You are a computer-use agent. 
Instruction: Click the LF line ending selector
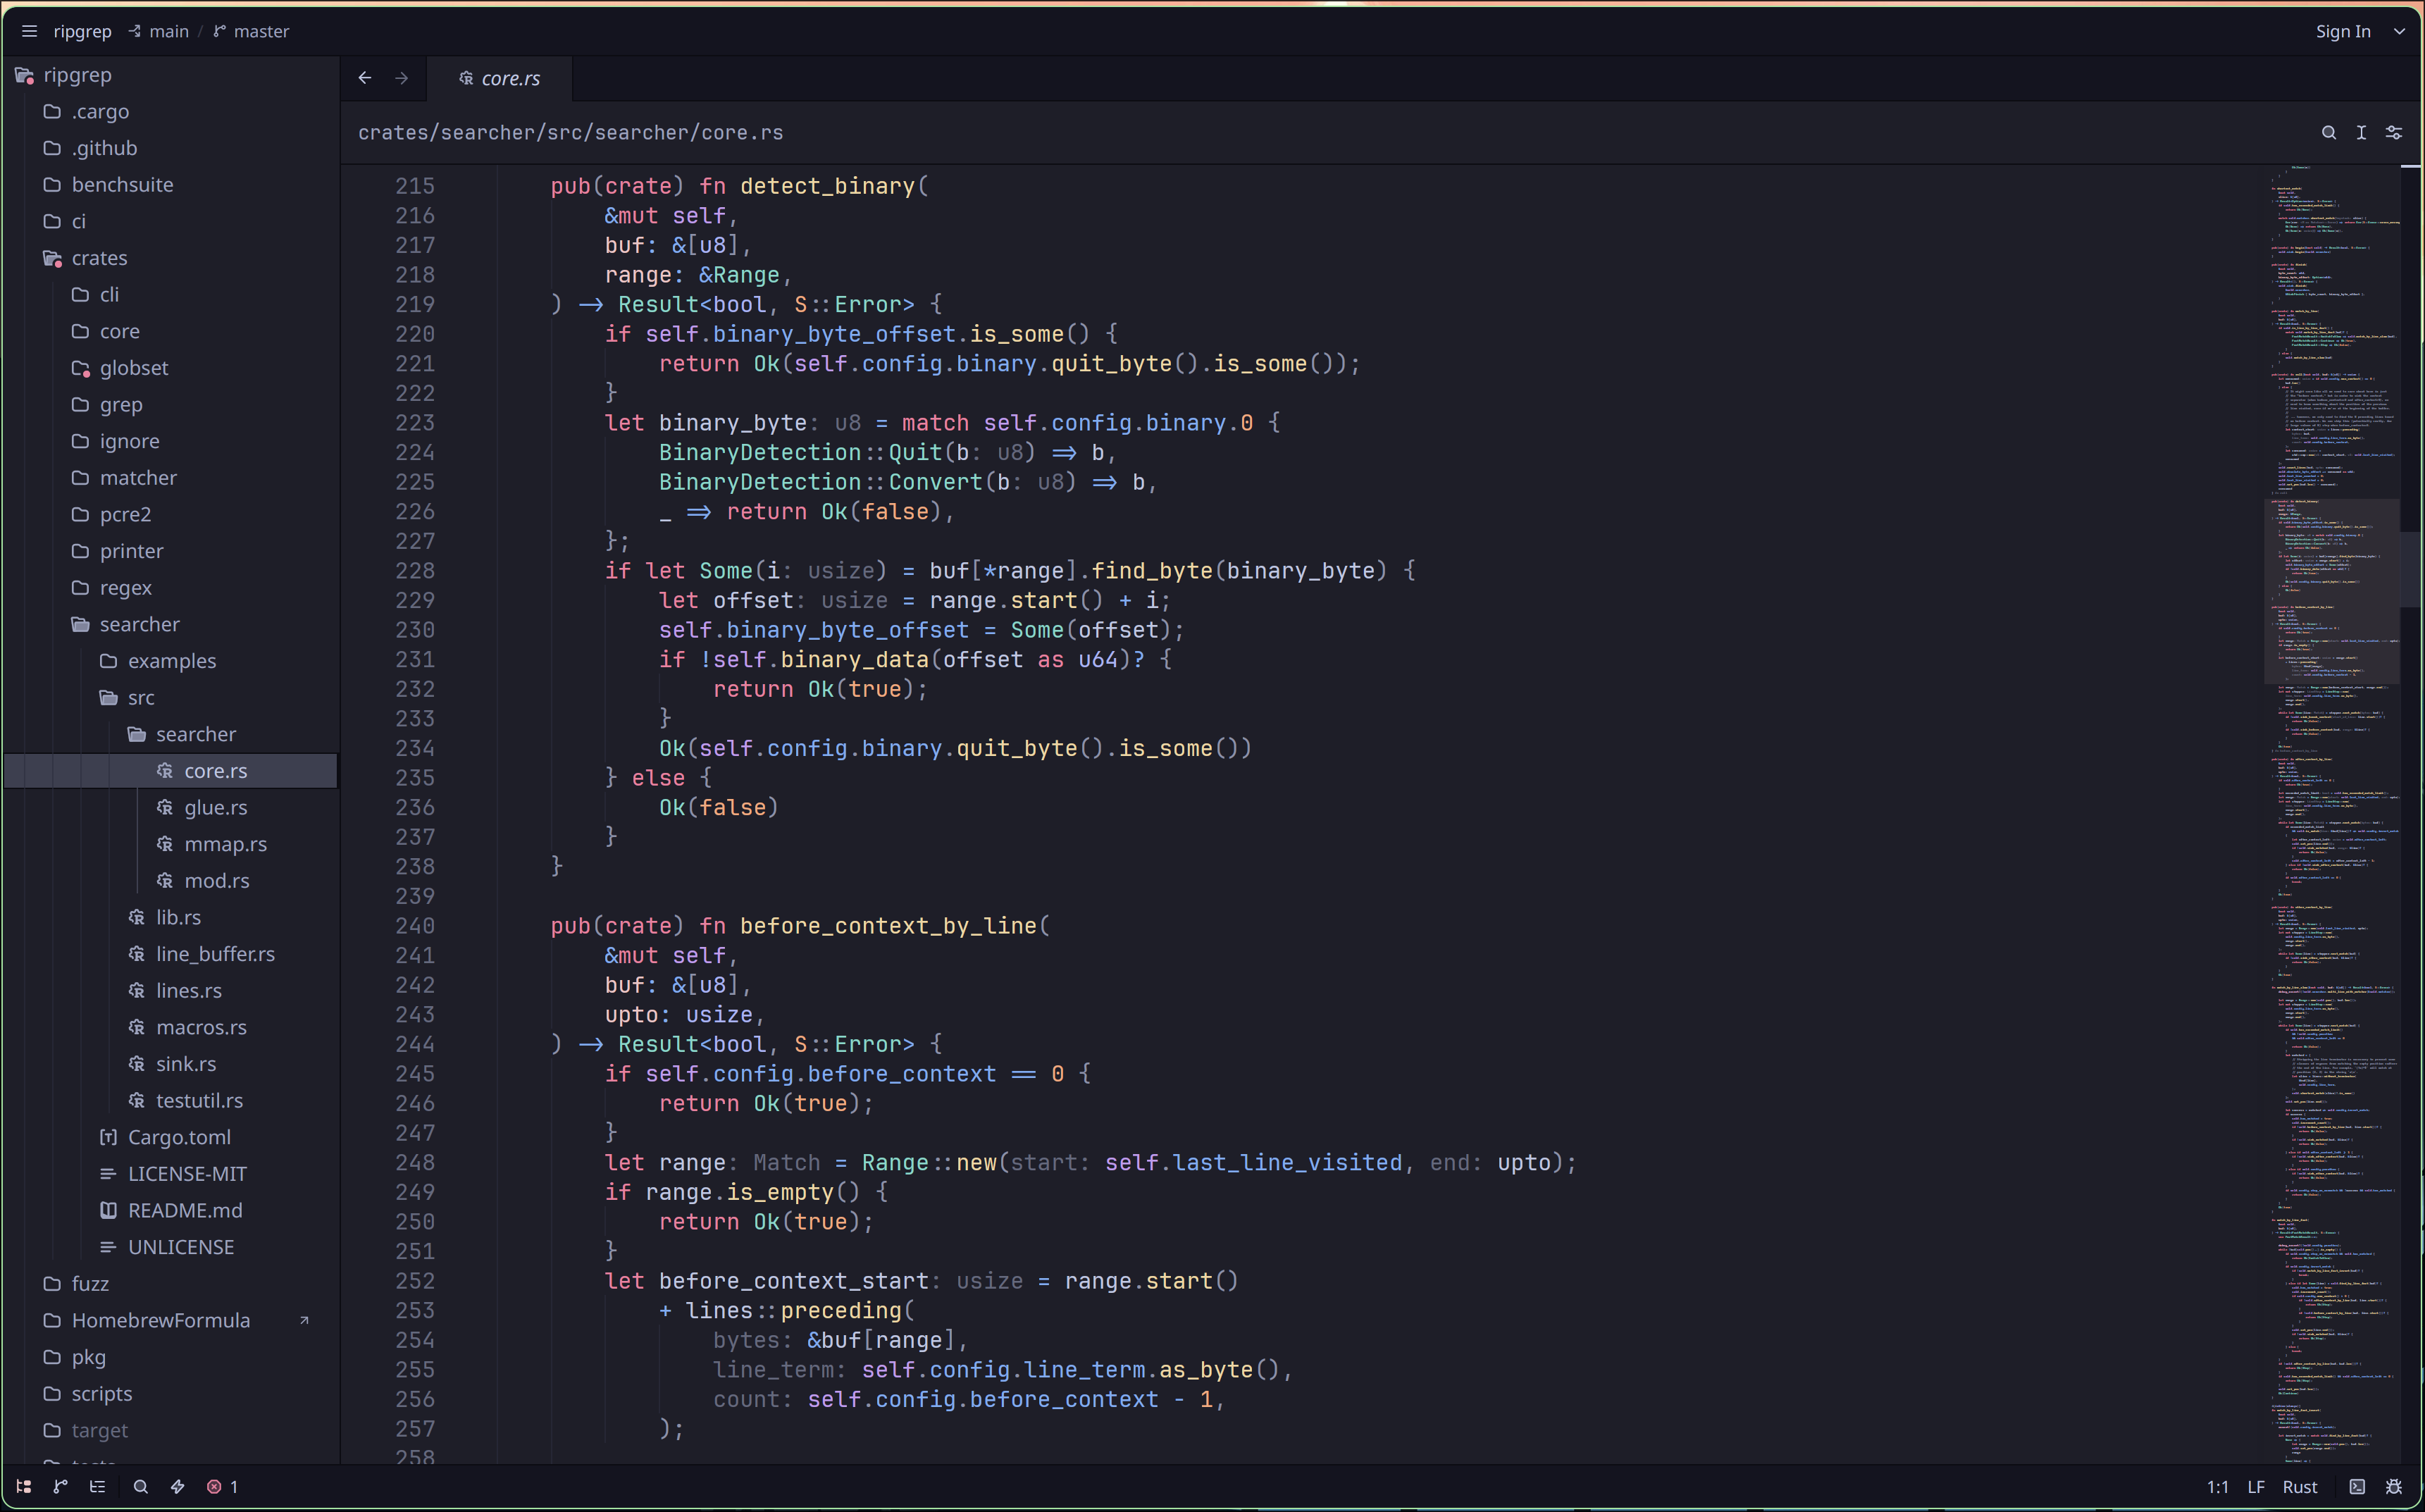[2256, 1486]
